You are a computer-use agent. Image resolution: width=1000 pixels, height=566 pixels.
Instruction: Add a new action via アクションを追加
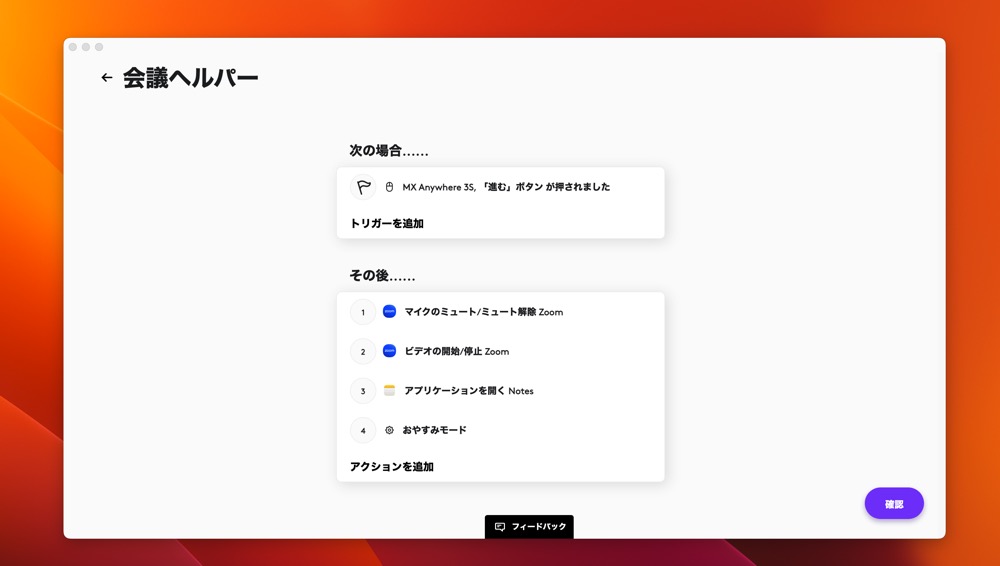coord(392,467)
